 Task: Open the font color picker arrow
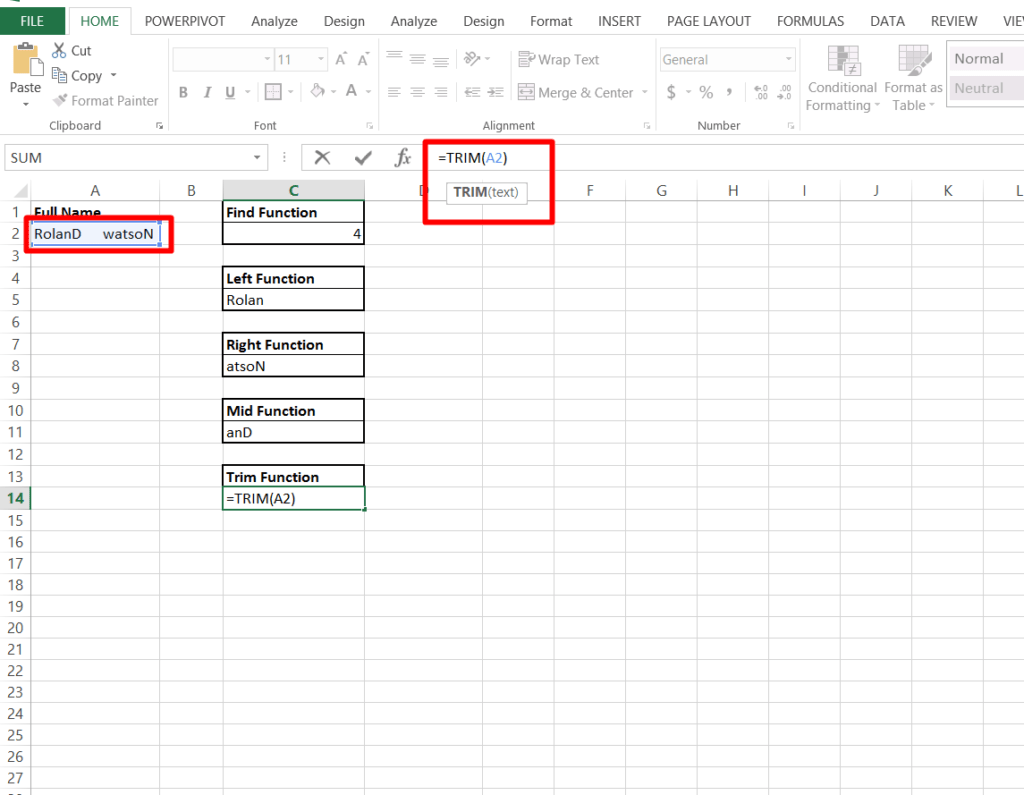tap(367, 92)
